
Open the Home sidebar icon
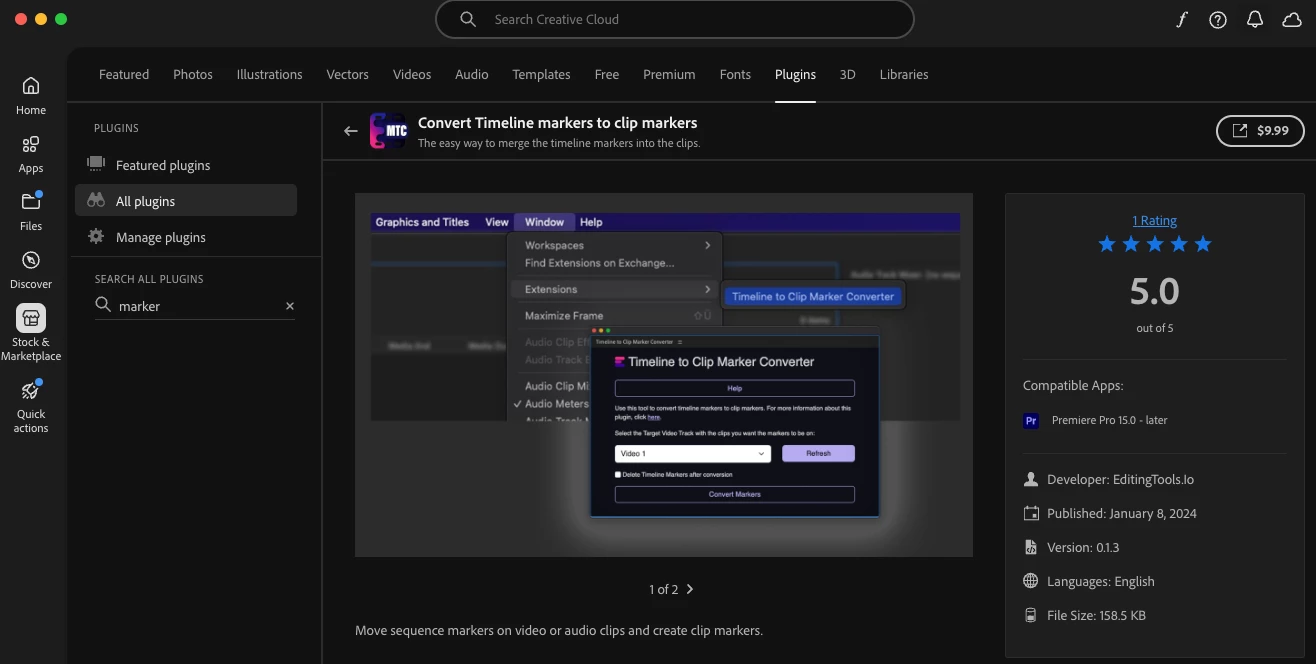[31, 86]
